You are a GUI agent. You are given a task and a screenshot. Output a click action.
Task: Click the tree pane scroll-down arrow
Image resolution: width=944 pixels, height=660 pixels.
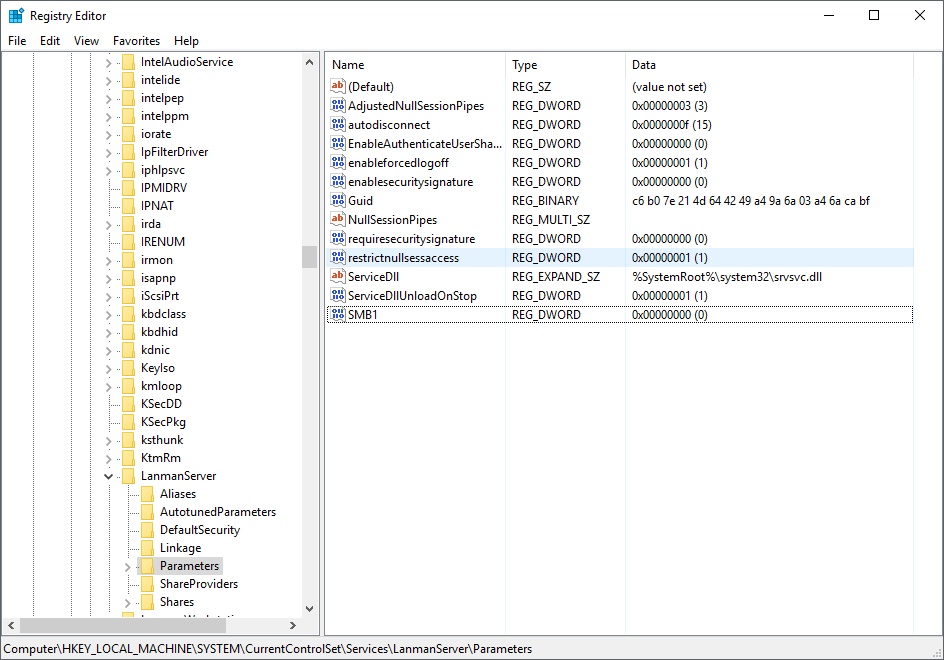(x=309, y=608)
